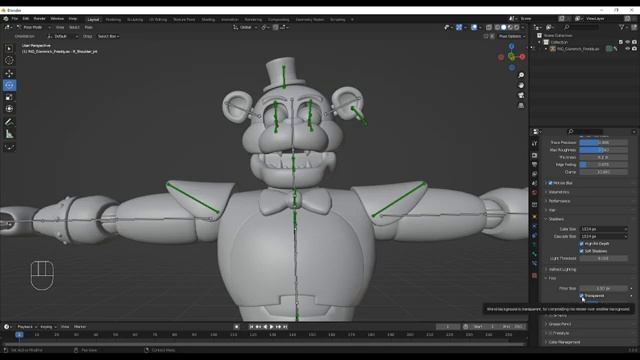This screenshot has width=640, height=360.
Task: Select rendered viewport shading mode
Action: tap(516, 27)
